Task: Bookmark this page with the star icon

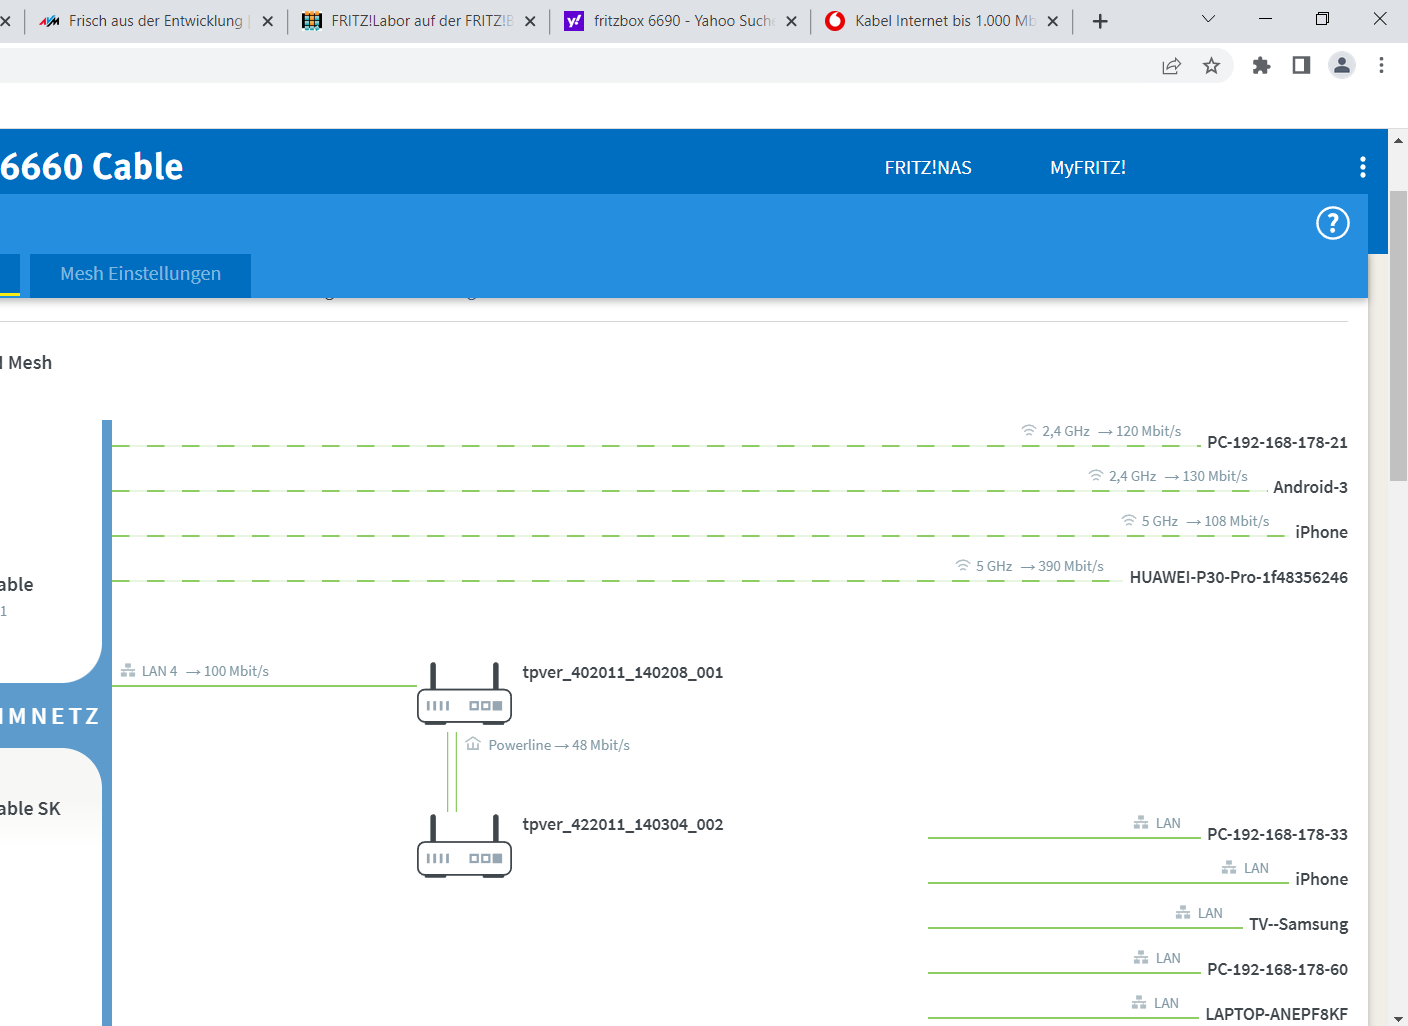Action: click(1211, 66)
